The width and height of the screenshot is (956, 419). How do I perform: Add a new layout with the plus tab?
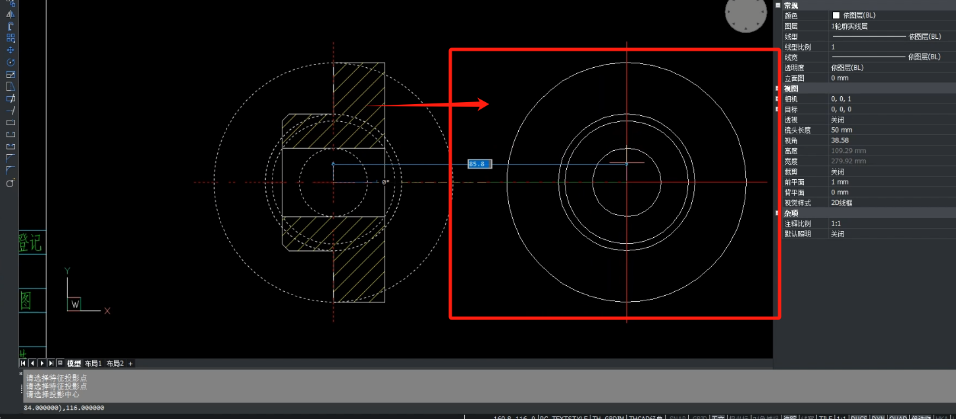[130, 363]
